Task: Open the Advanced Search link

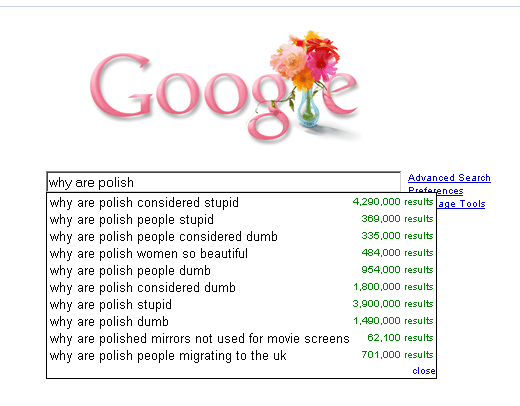Action: [449, 178]
